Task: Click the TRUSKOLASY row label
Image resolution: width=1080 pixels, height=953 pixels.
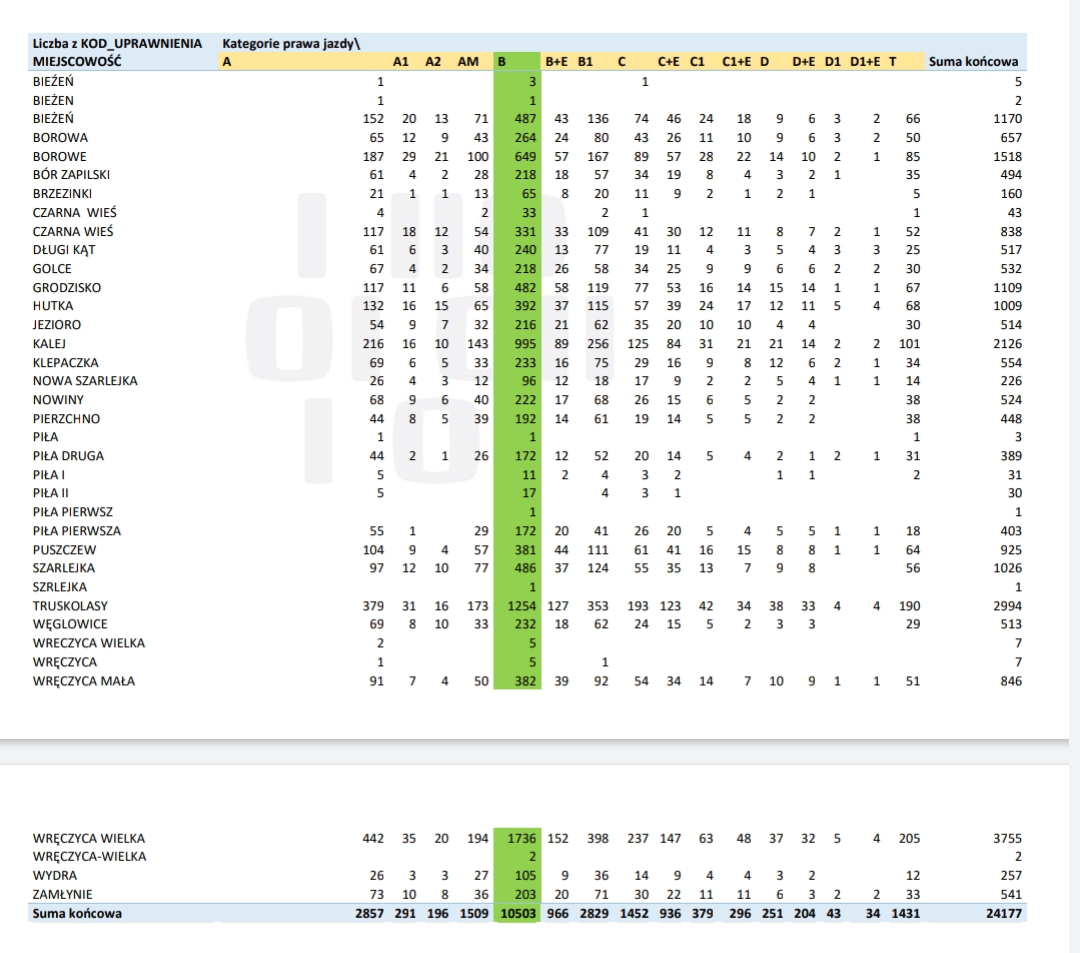Action: (x=70, y=606)
